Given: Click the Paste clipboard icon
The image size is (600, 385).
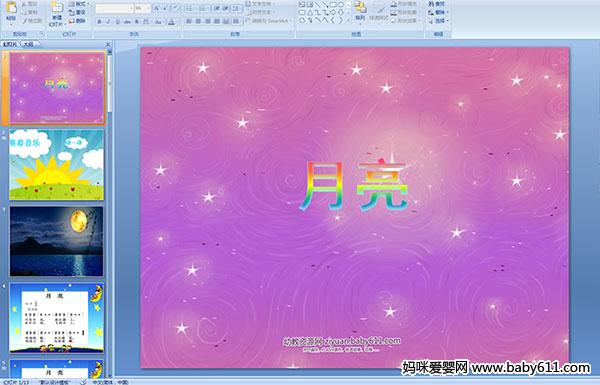Looking at the screenshot, I should (x=11, y=8).
